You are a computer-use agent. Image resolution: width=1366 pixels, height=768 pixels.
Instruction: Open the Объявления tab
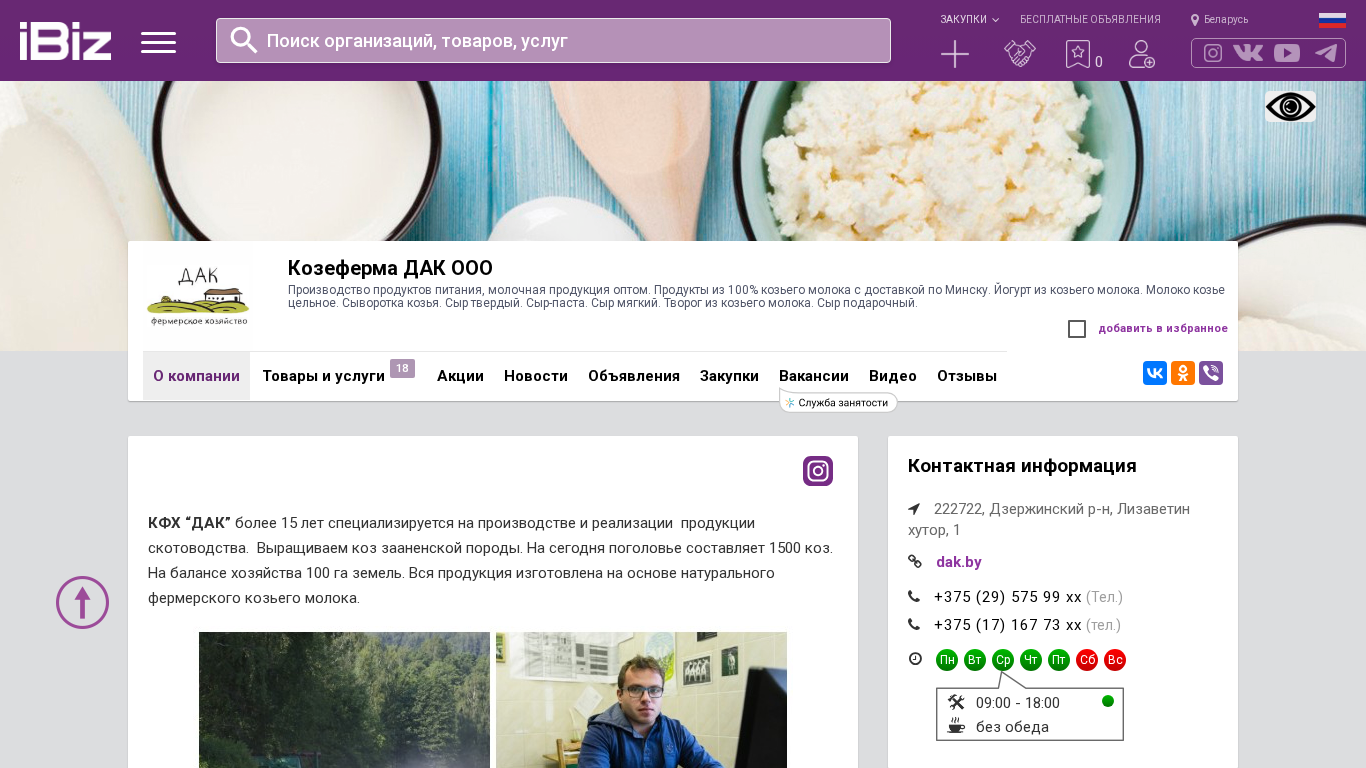634,376
